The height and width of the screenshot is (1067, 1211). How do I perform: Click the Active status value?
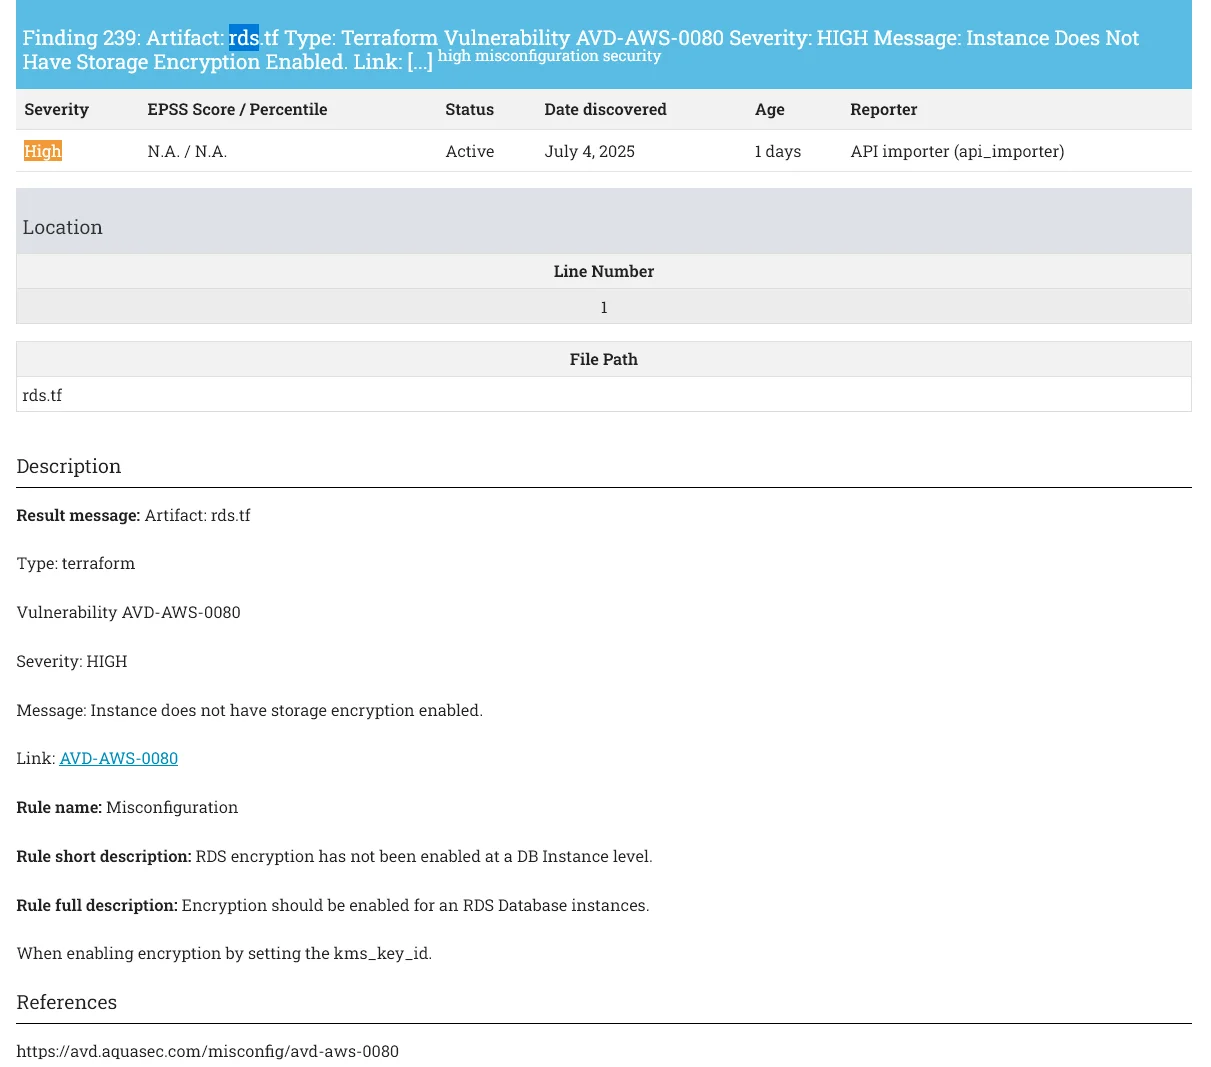(x=470, y=152)
